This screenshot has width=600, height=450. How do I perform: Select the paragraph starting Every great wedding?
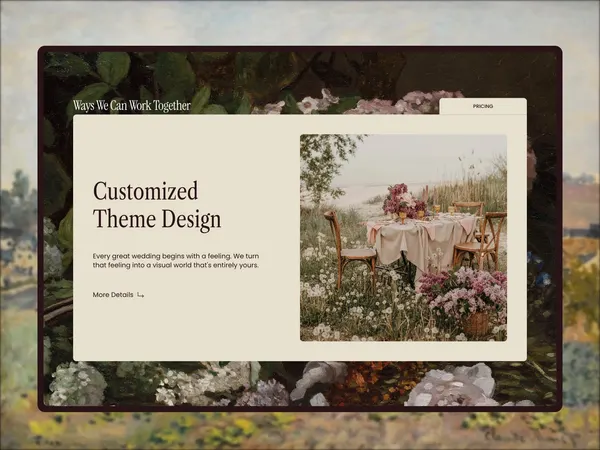[x=176, y=260]
